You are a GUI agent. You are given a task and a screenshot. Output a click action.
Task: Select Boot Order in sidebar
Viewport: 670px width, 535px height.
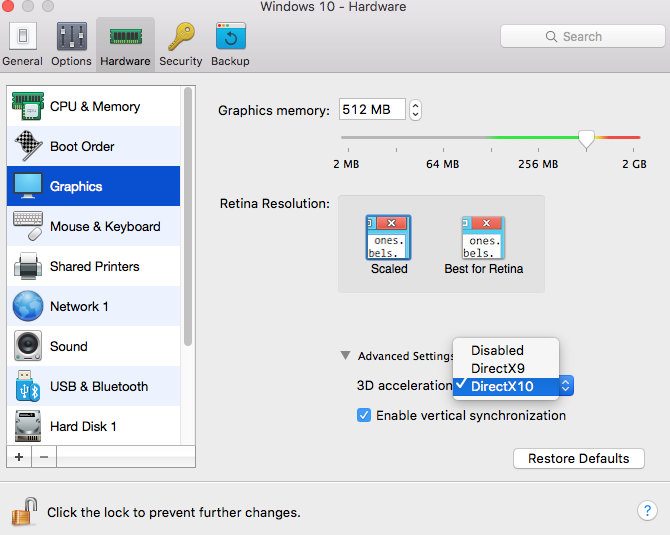point(82,147)
